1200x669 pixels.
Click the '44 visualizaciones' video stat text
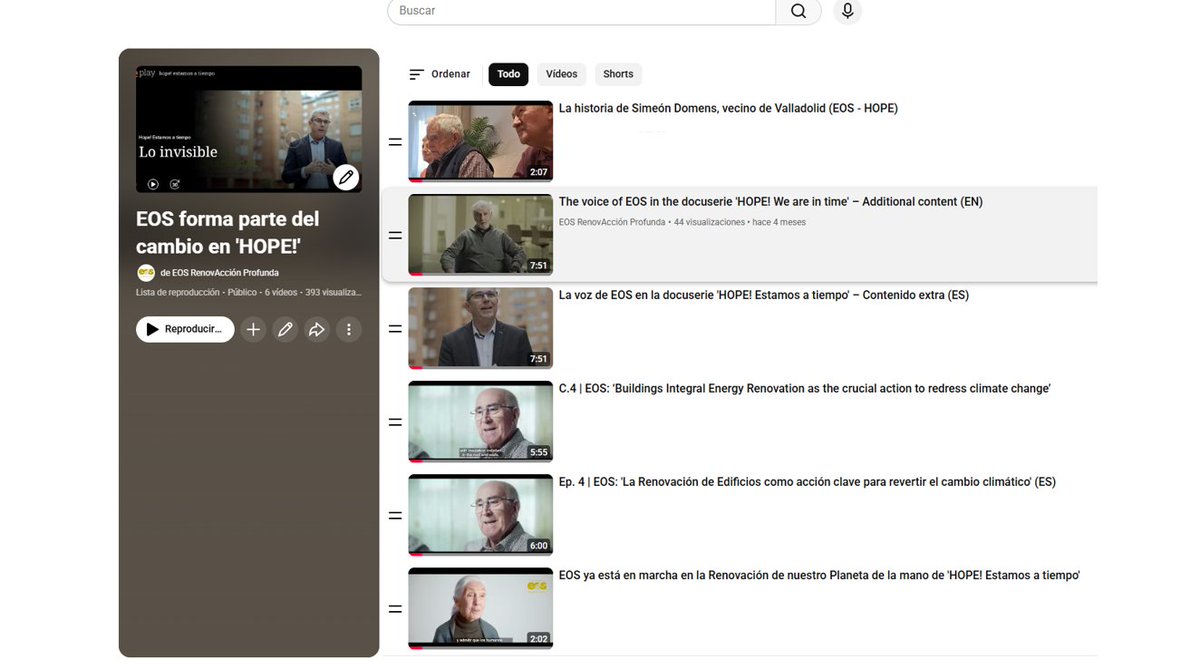click(709, 222)
